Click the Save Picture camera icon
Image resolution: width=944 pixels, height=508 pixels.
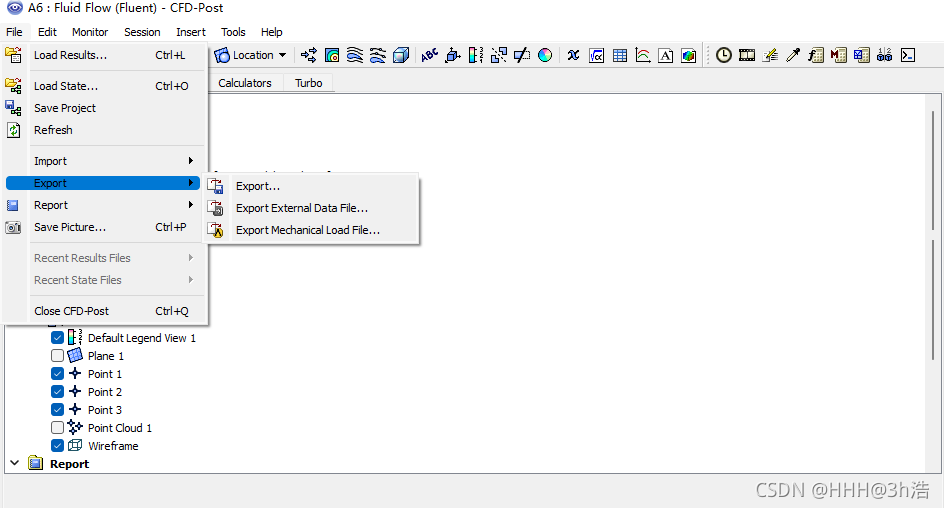(13, 228)
